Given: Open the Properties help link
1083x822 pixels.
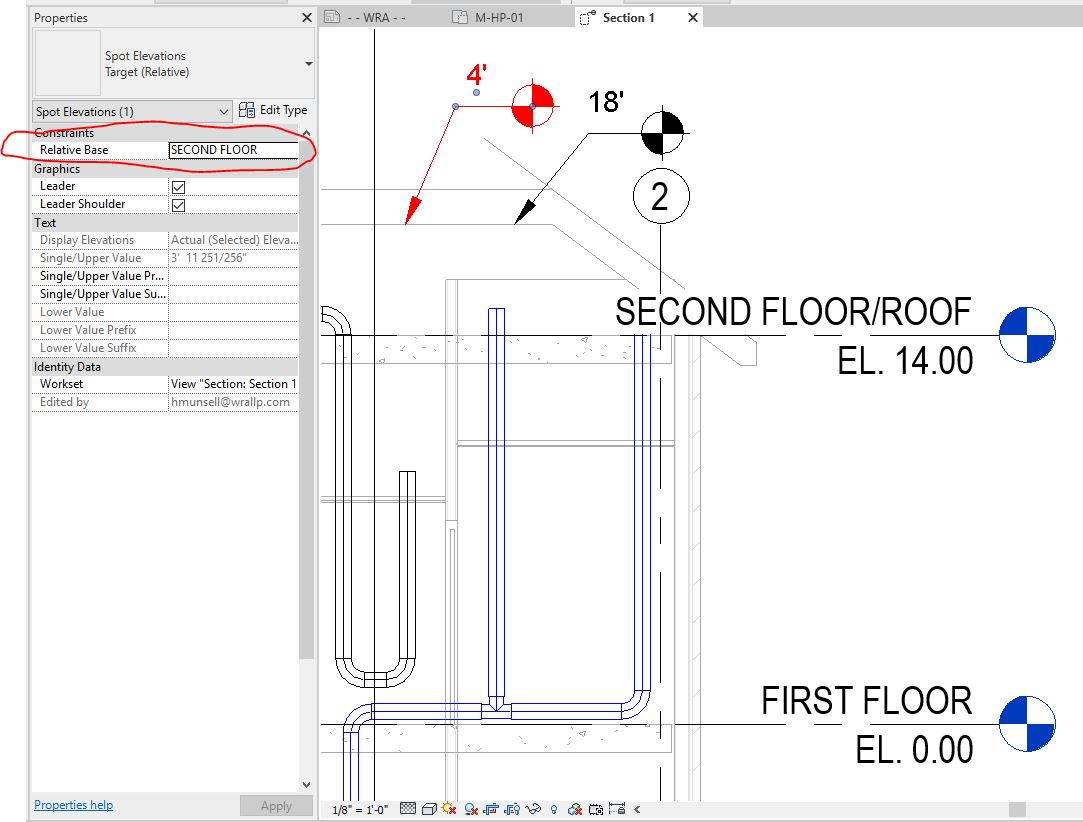Looking at the screenshot, I should point(73,804).
